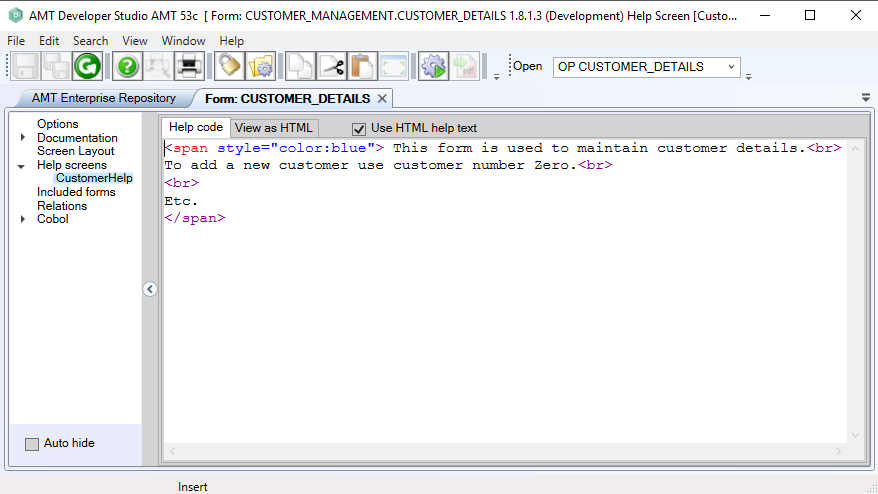Viewport: 878px width, 494px height.
Task: Click the Cut scissors icon
Action: point(331,67)
